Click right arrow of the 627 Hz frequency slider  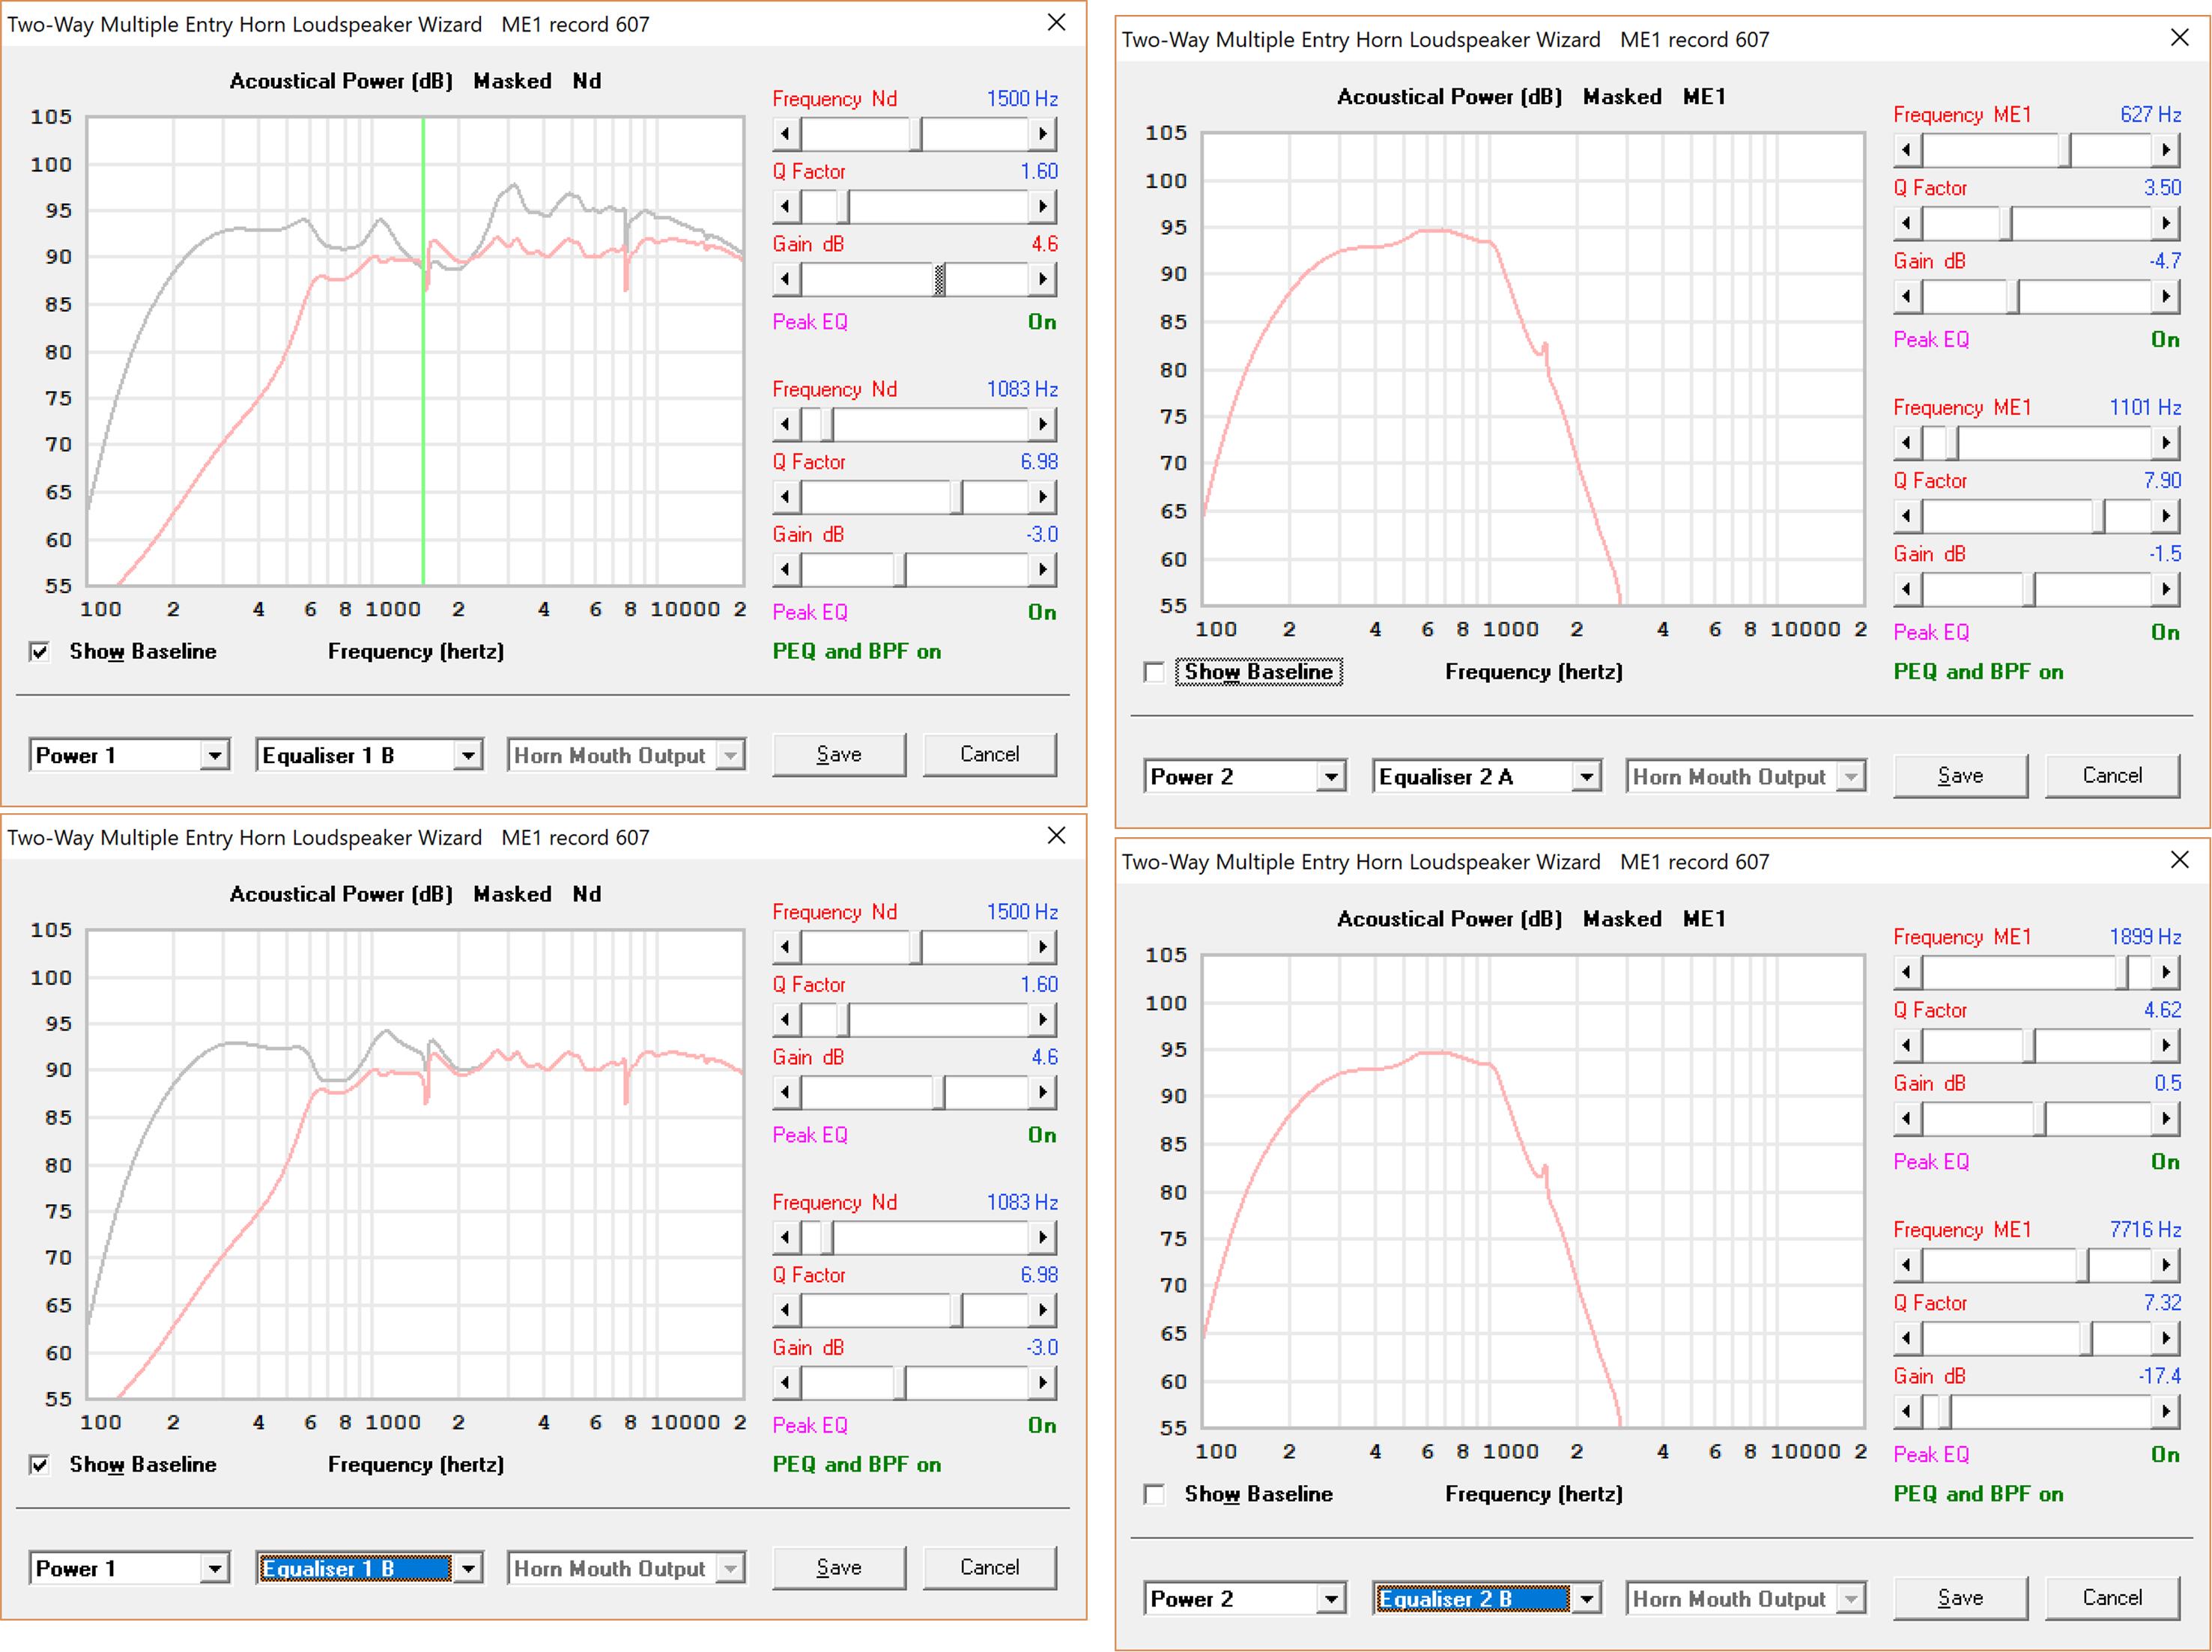click(x=2165, y=151)
